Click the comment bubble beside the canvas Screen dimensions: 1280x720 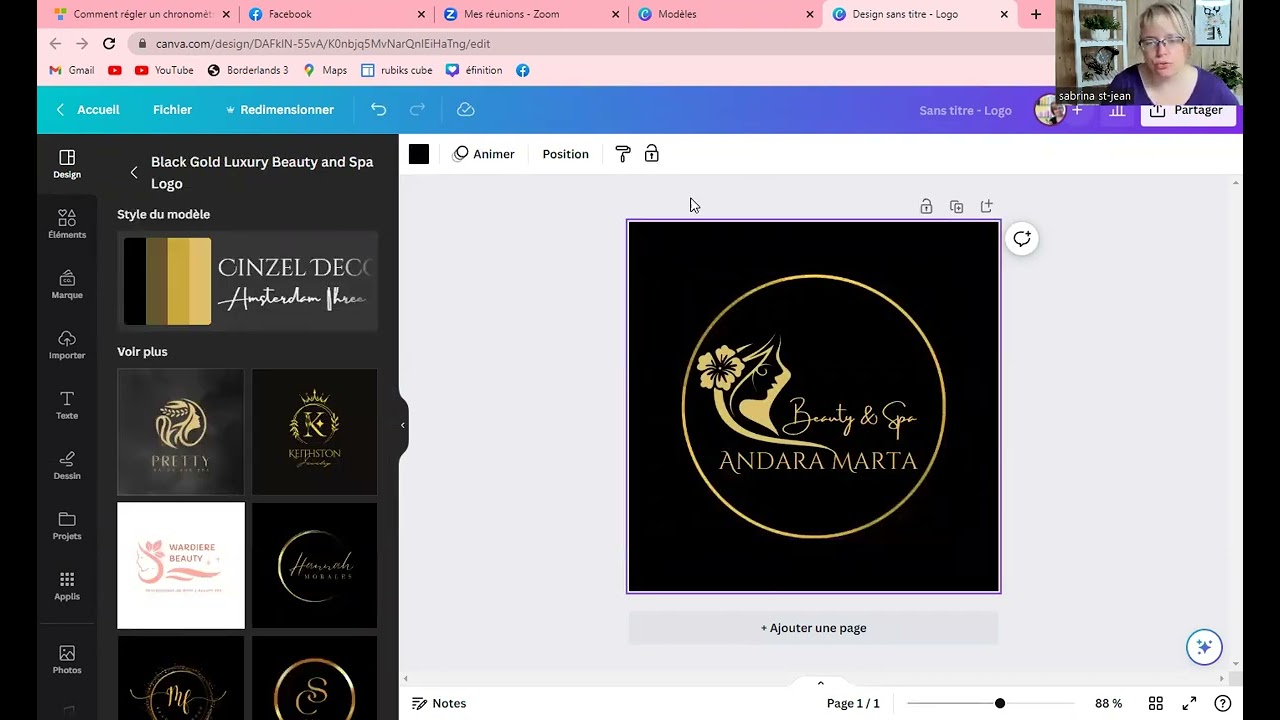pyautogui.click(x=1021, y=239)
